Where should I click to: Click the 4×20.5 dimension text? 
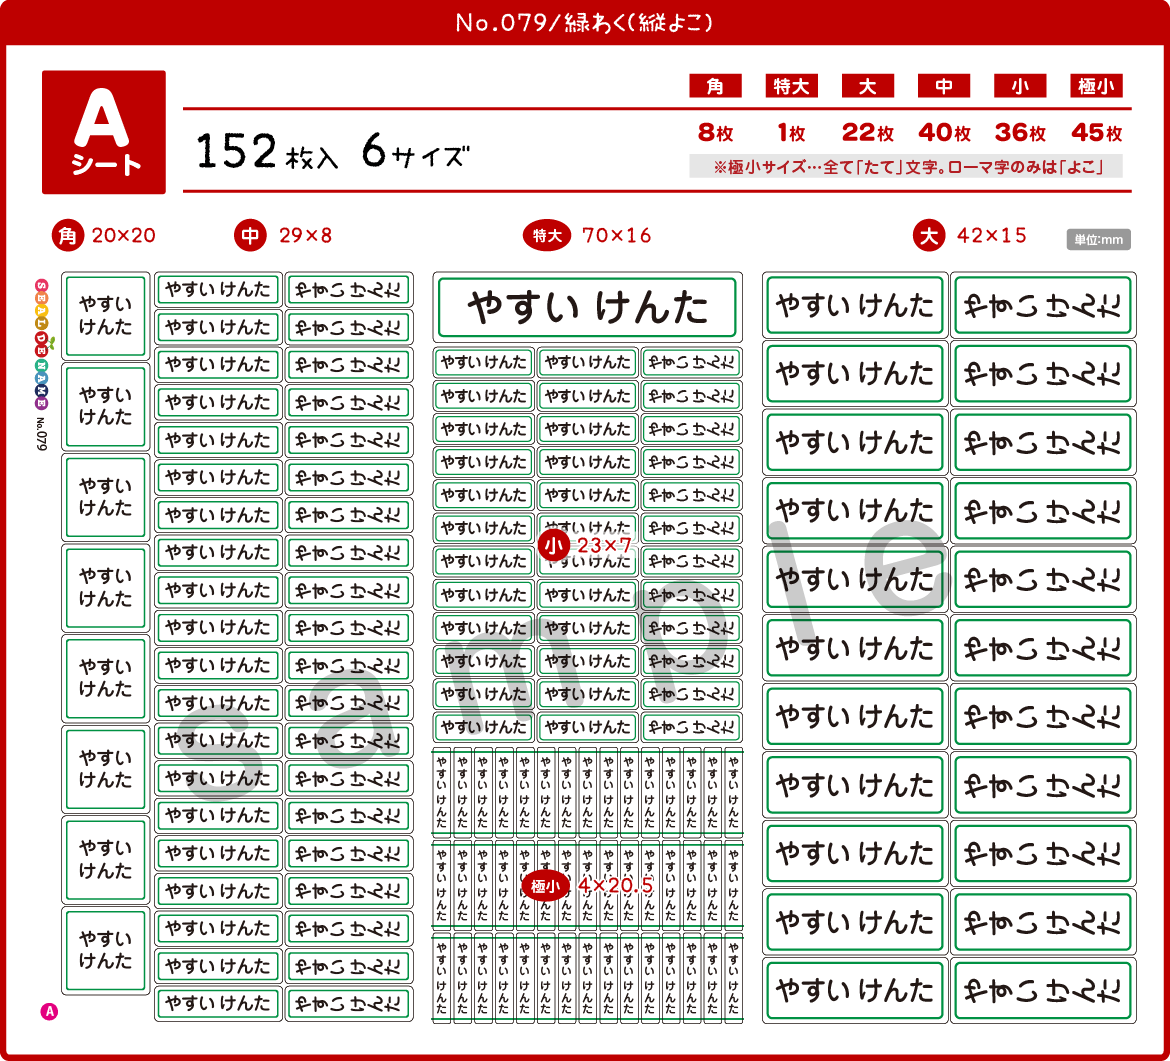[x=616, y=886]
